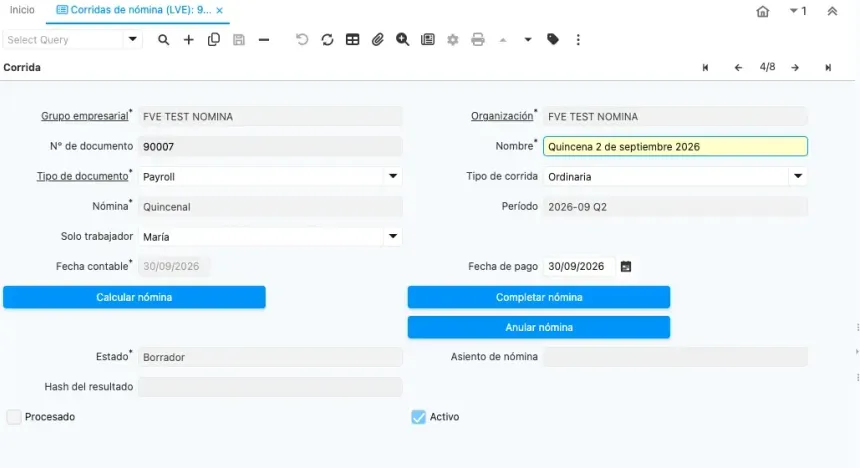Collapse the header with double chevron
Image resolution: width=860 pixels, height=468 pixels.
point(832,11)
